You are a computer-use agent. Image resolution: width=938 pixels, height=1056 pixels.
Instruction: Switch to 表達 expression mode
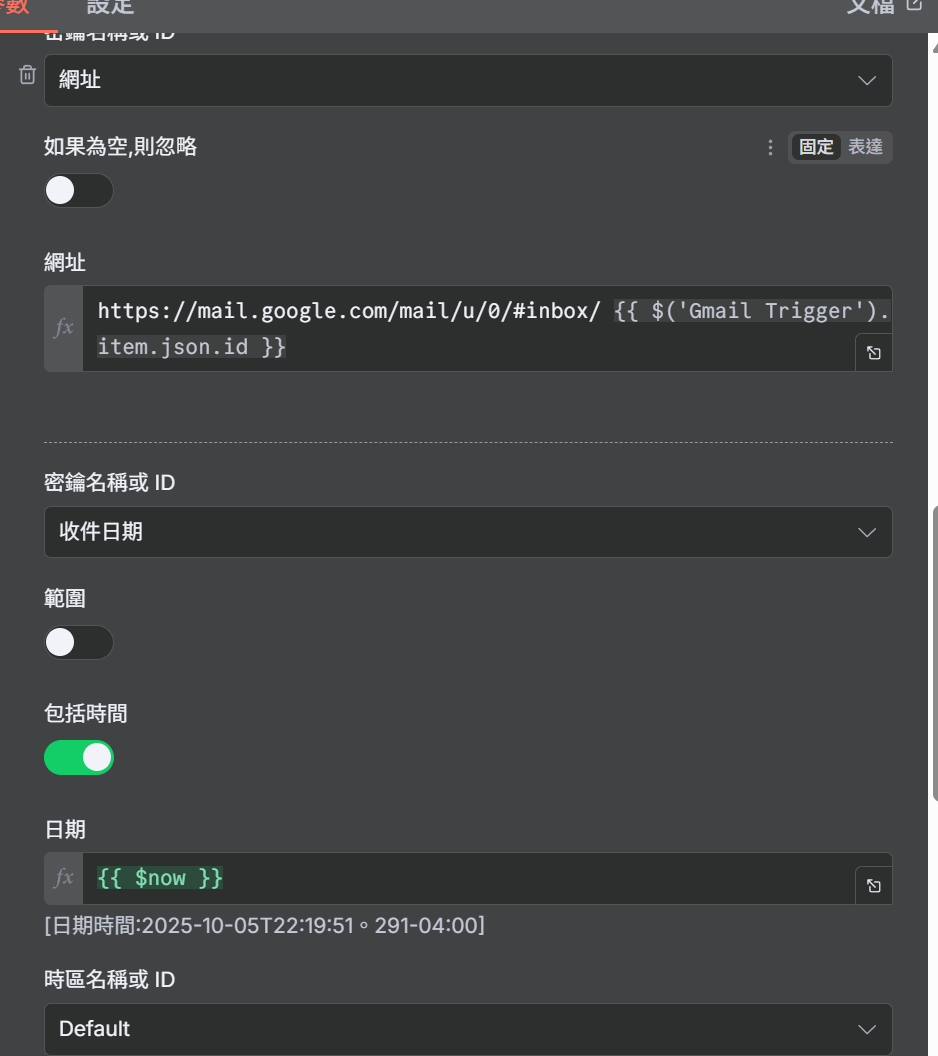(x=866, y=147)
